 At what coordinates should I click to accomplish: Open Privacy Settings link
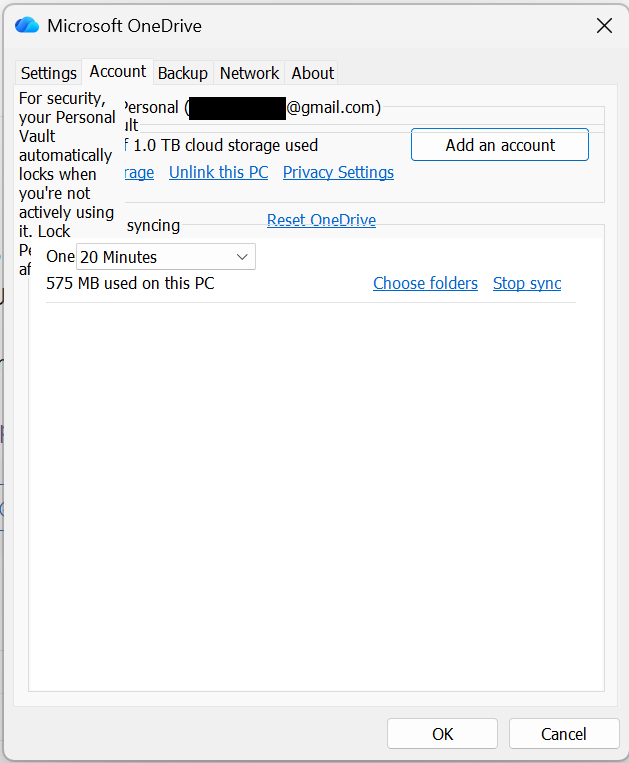(338, 172)
